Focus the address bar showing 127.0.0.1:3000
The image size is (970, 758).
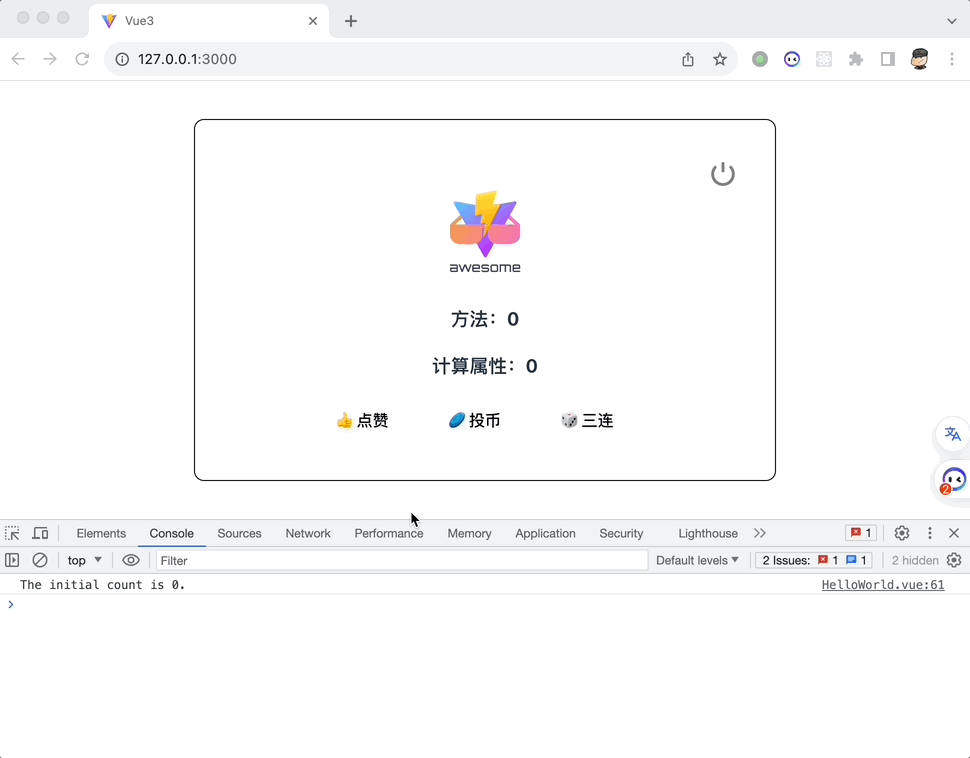pyautogui.click(x=396, y=59)
